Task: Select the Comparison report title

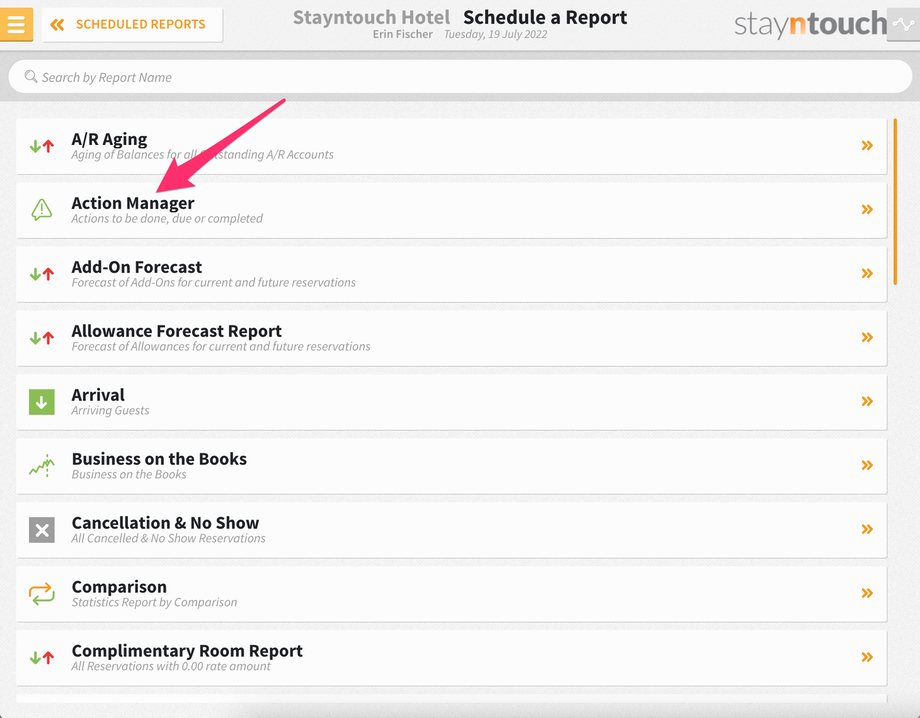Action: click(x=119, y=587)
